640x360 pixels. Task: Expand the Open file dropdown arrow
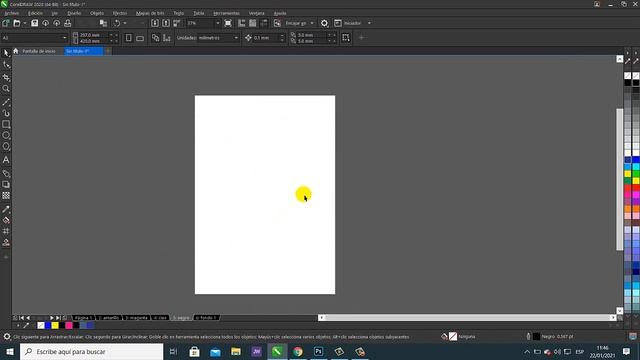[x=24, y=23]
